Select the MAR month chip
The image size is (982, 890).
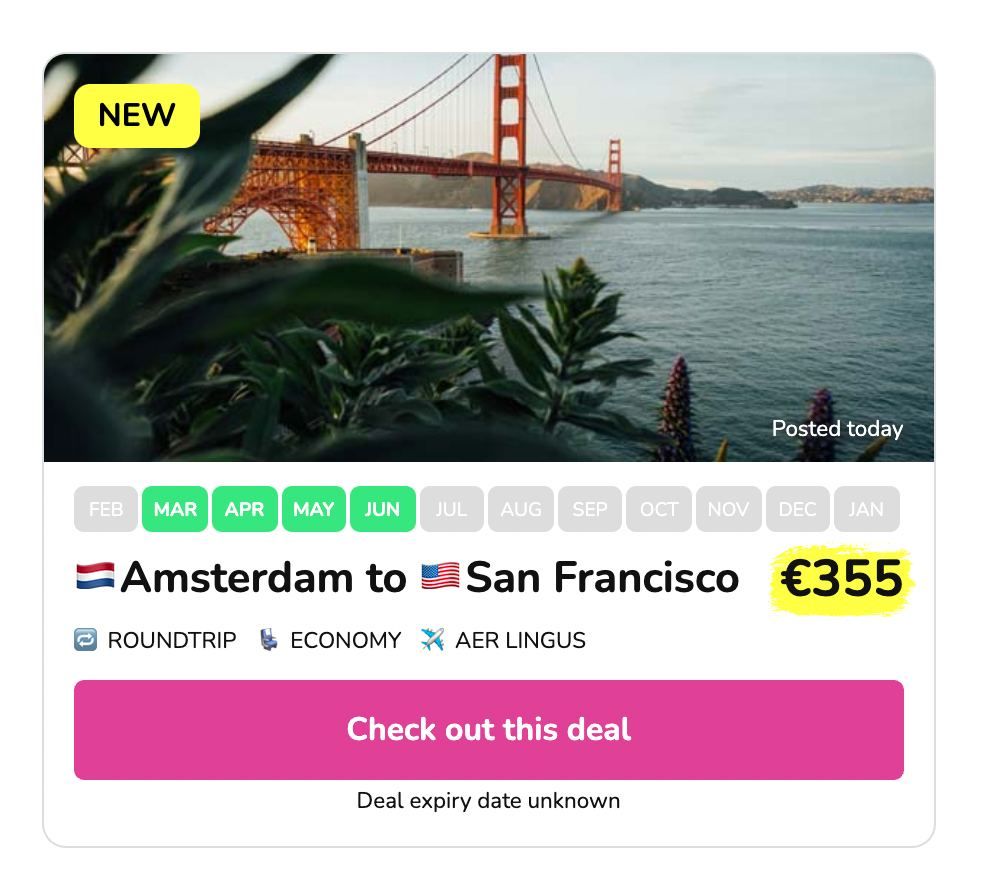(x=175, y=509)
